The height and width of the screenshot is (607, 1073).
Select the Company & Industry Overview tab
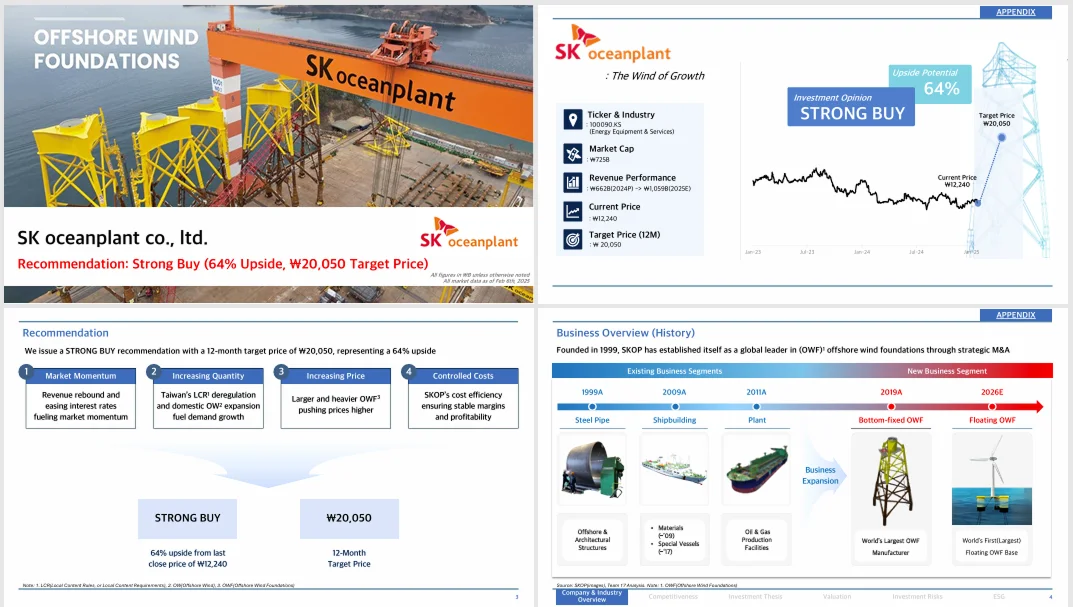click(592, 597)
